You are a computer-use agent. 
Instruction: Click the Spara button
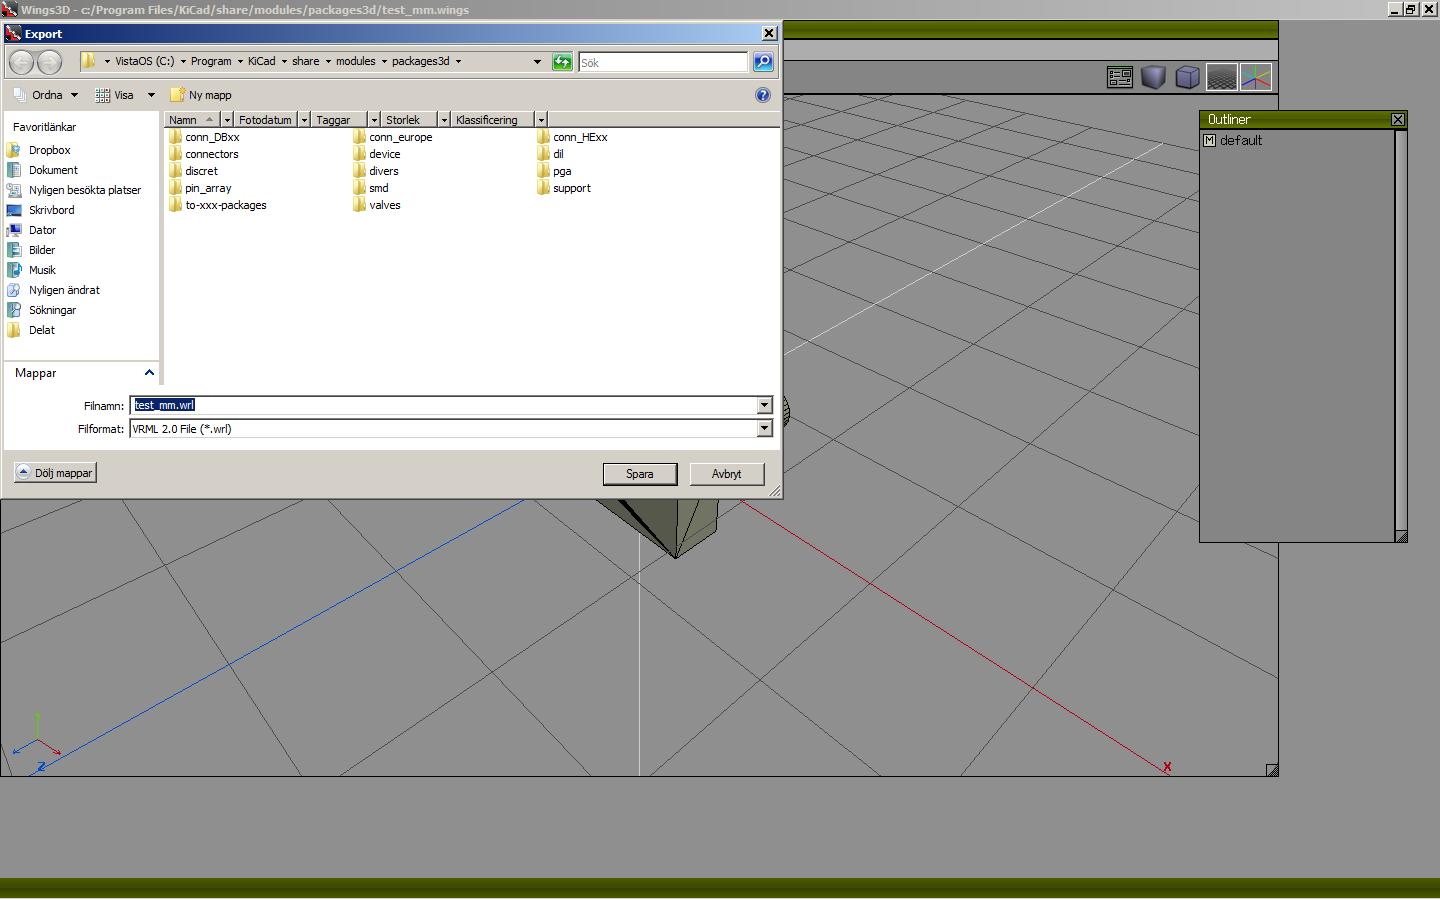pyautogui.click(x=639, y=474)
